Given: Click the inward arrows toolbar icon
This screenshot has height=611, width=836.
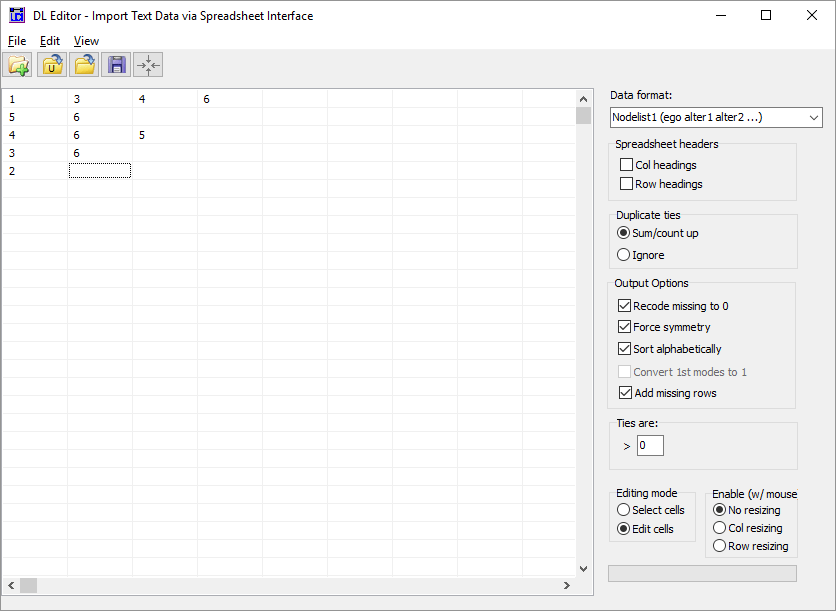Looking at the screenshot, I should click(148, 66).
